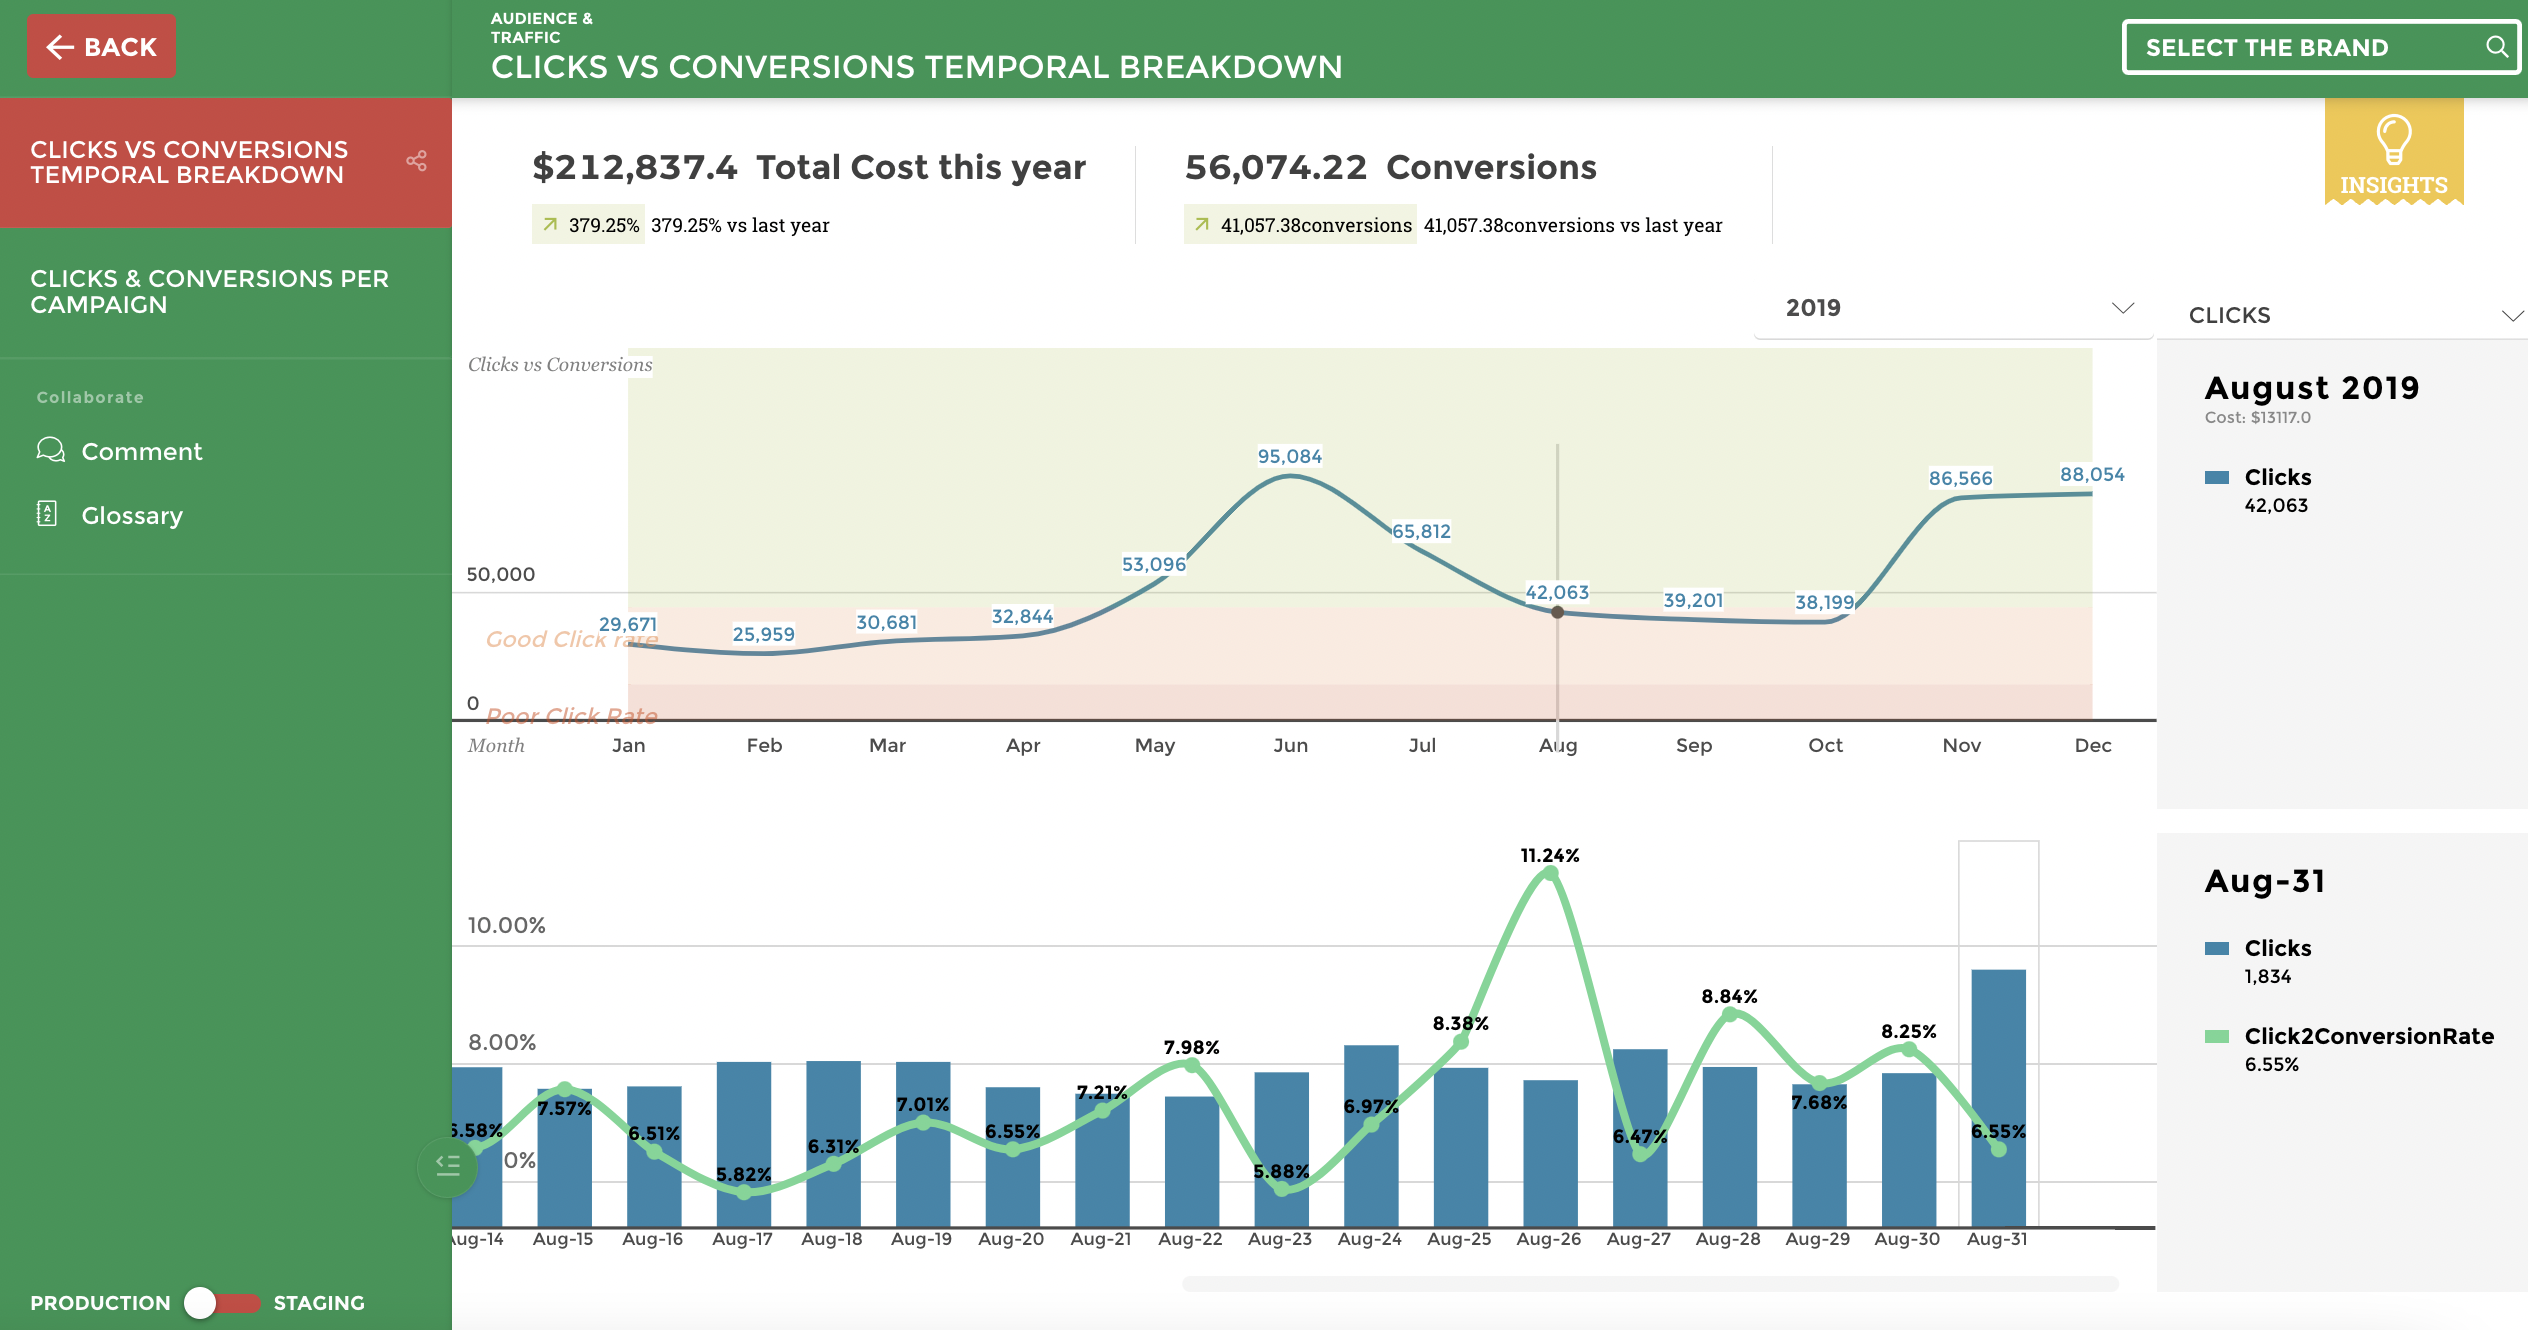Collapse the sidebar with round menu button
Image resolution: width=2528 pixels, height=1330 pixels.
coord(447,1165)
